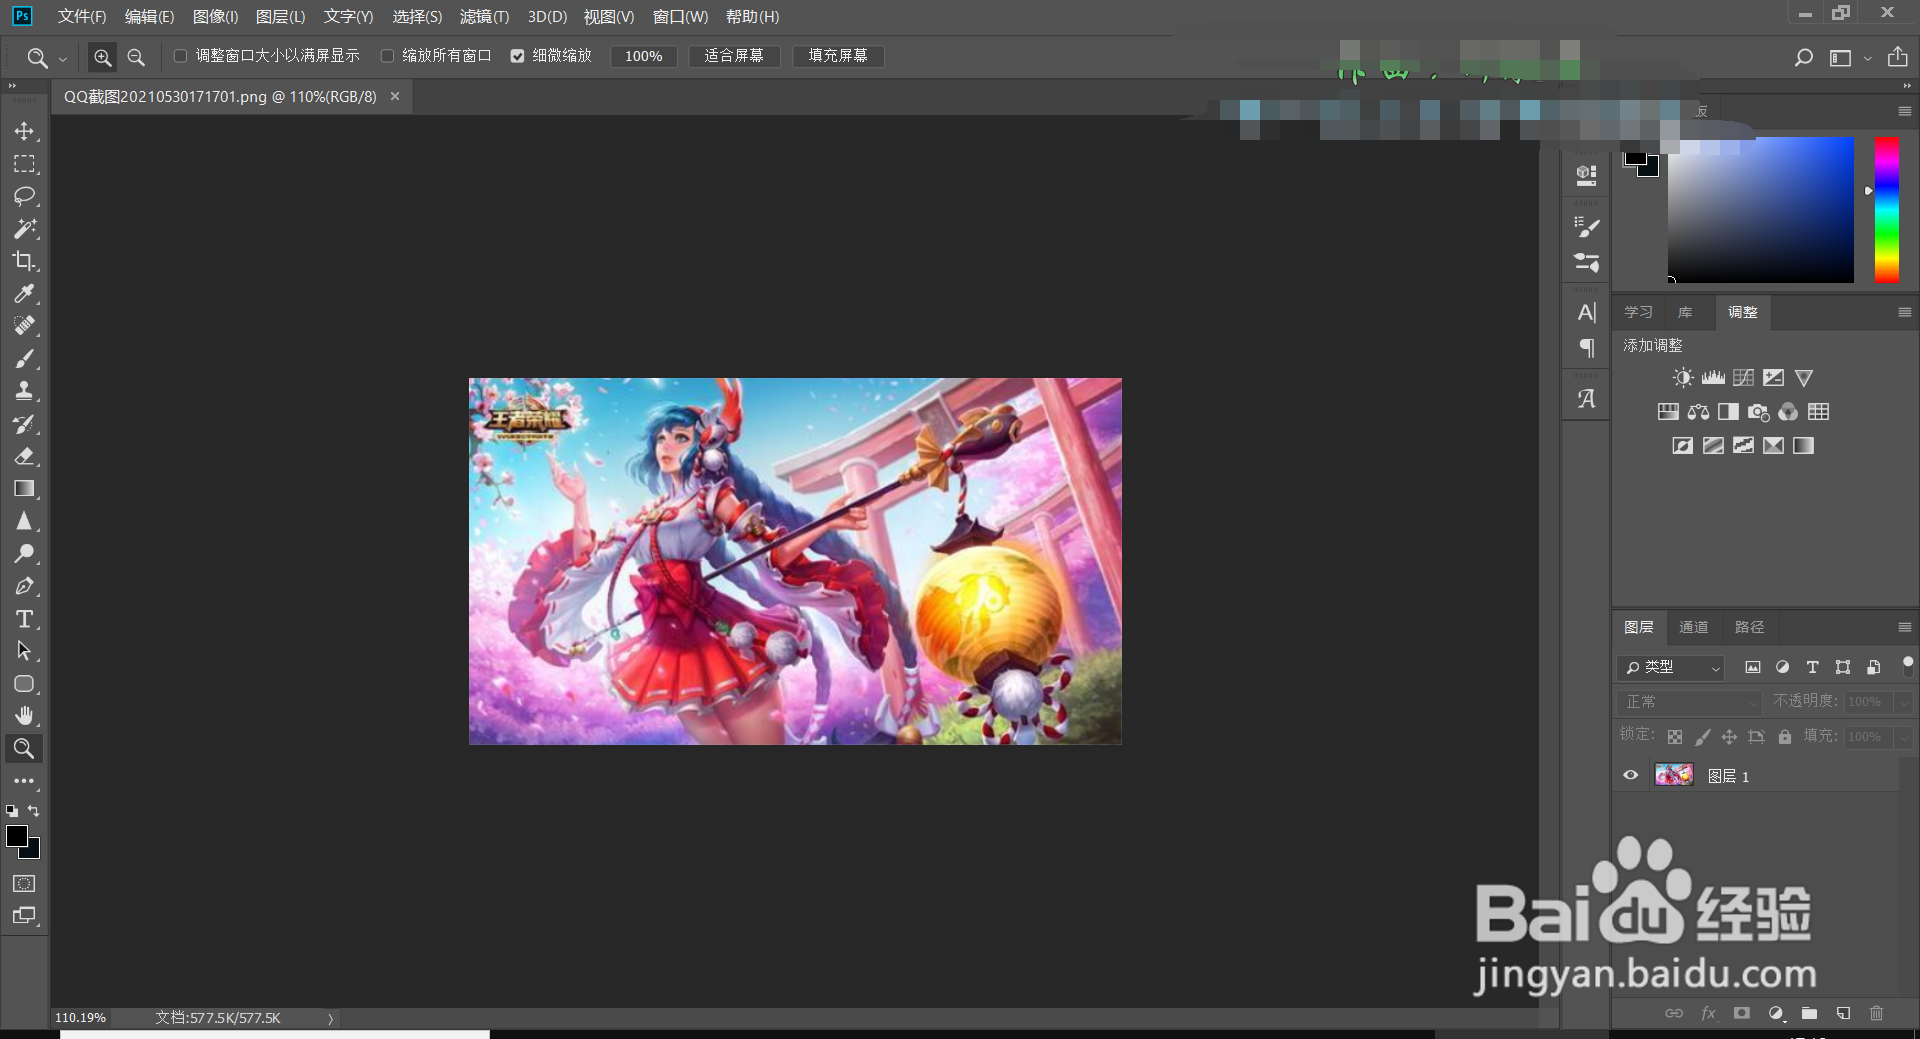Select the Sharpen/Blur tool
The width and height of the screenshot is (1920, 1039).
[x=24, y=521]
